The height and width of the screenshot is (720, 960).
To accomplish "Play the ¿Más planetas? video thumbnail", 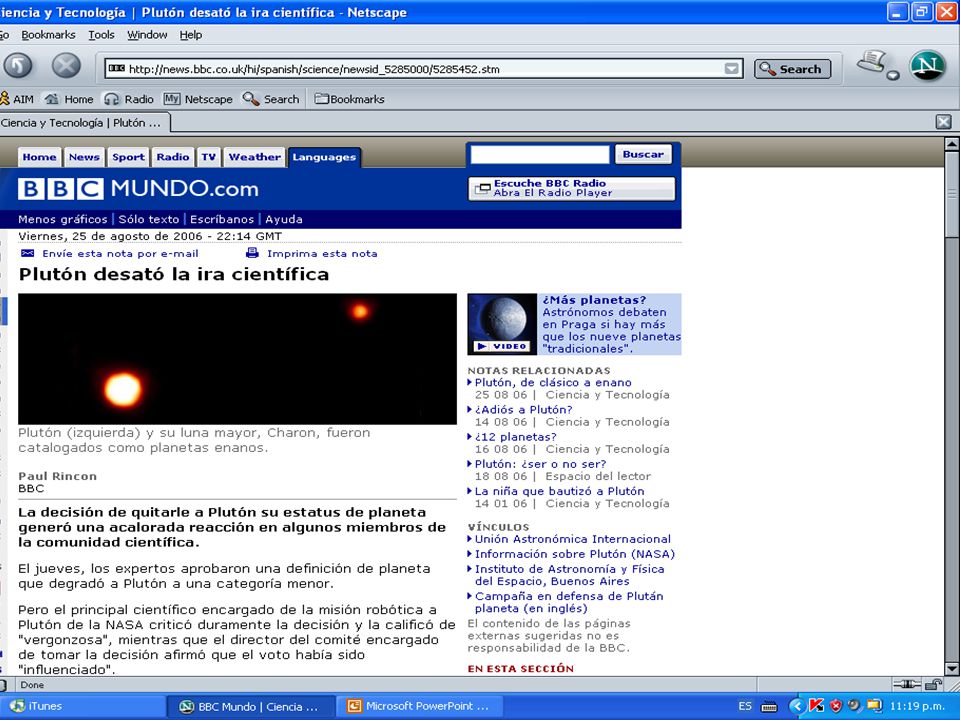I will pos(502,324).
